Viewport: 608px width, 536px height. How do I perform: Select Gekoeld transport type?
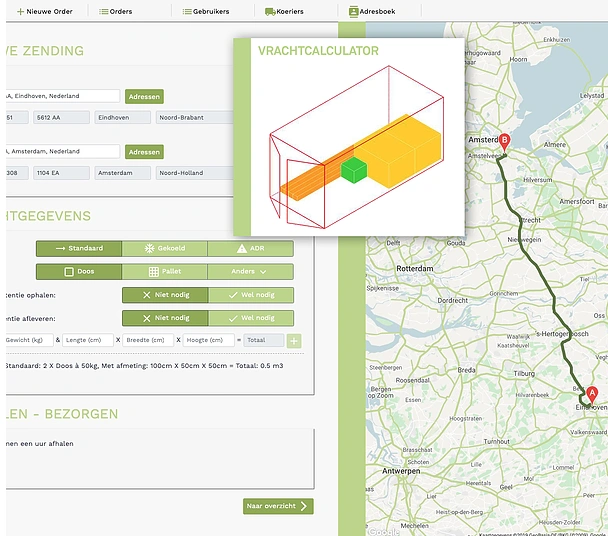tap(165, 248)
